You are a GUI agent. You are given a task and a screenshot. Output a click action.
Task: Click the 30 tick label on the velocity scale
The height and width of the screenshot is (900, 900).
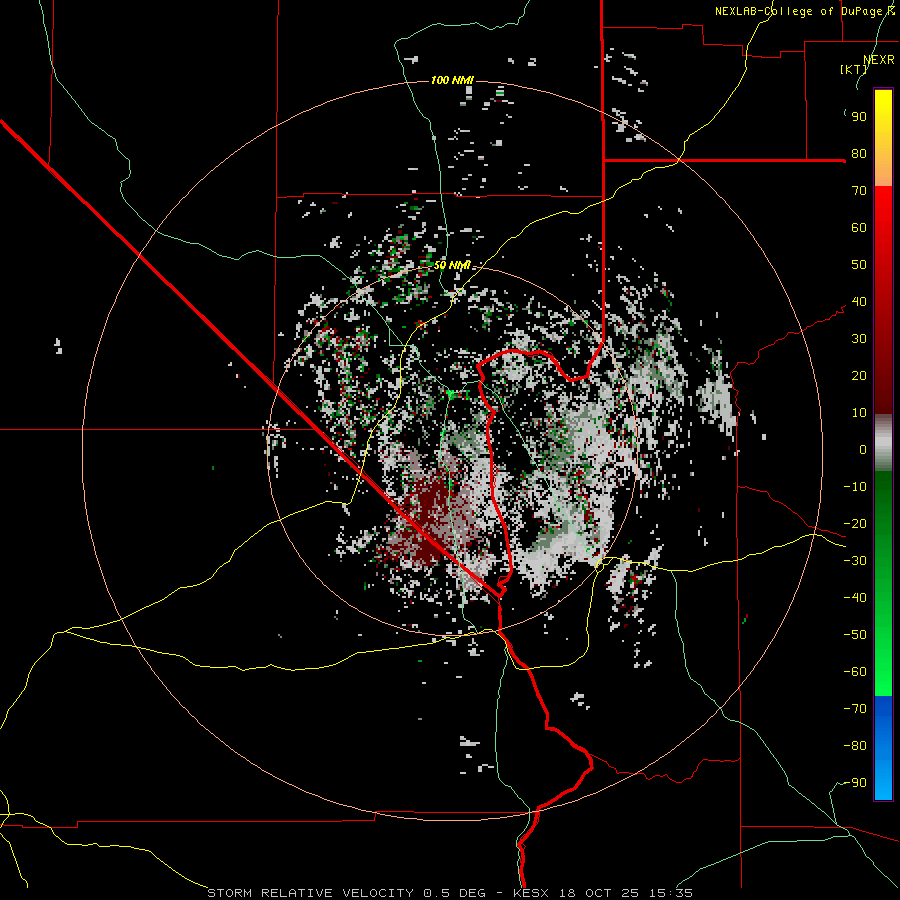coord(859,339)
